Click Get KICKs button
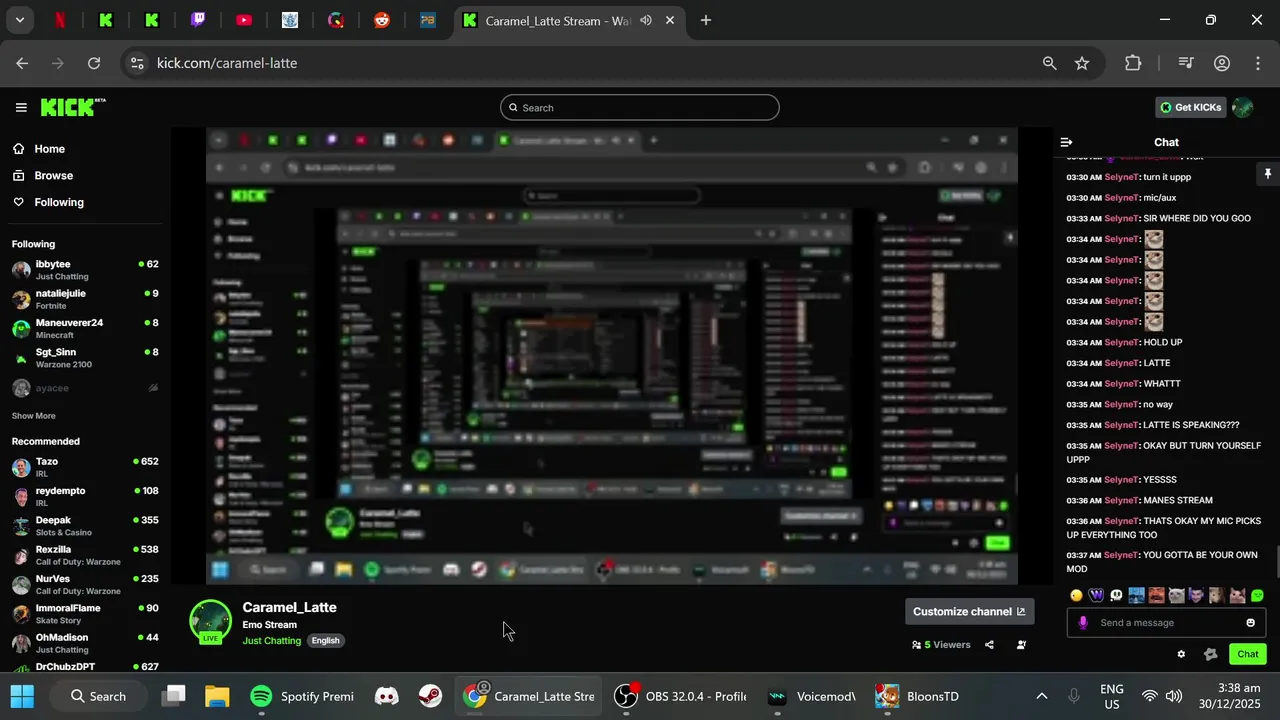 (1191, 107)
